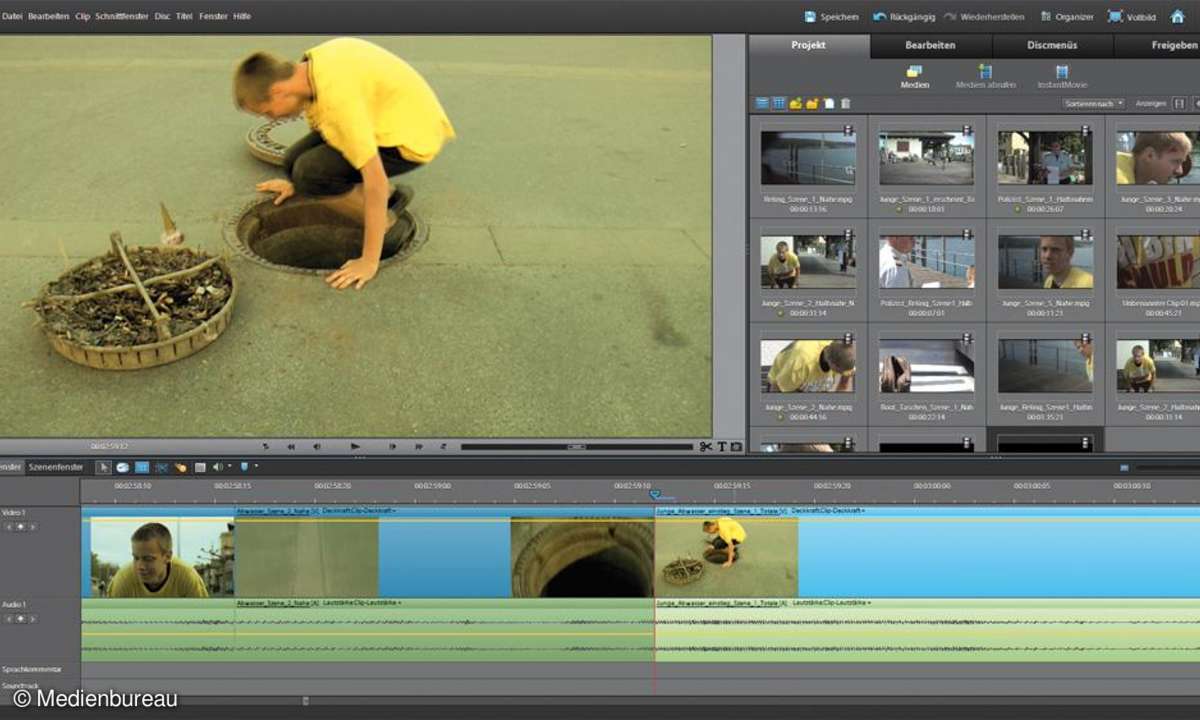Go to previous keyframe on Video 1

click(x=9, y=526)
